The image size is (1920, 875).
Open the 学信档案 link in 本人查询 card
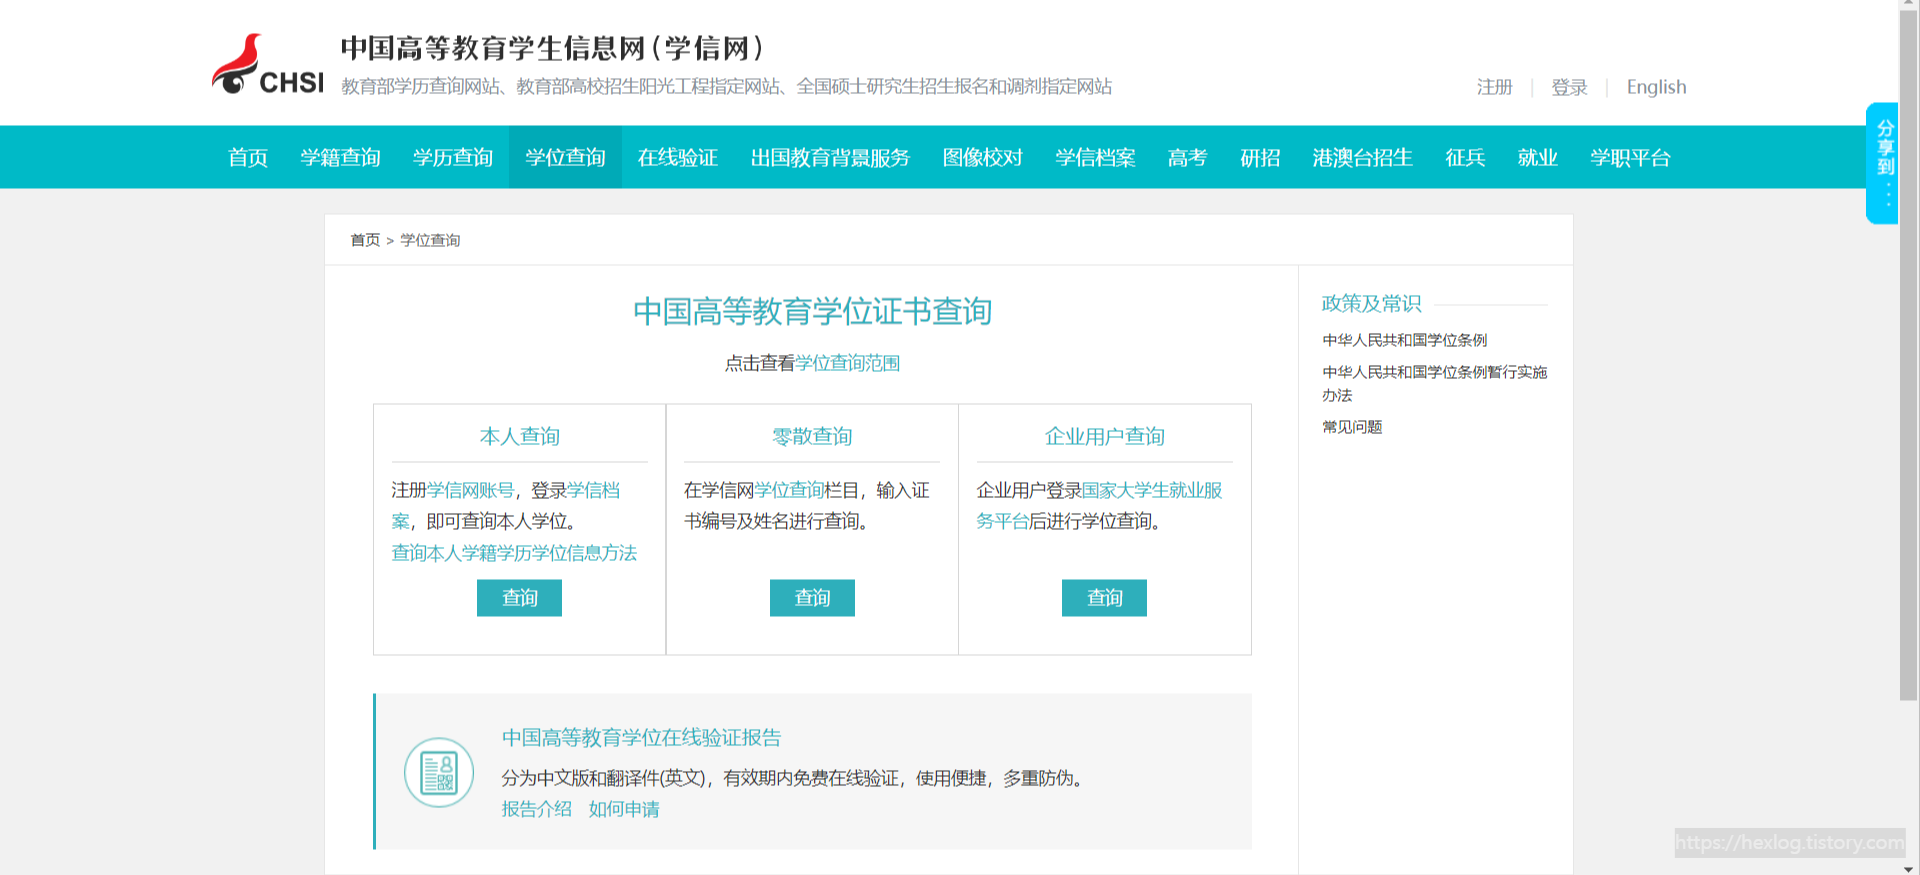point(593,490)
